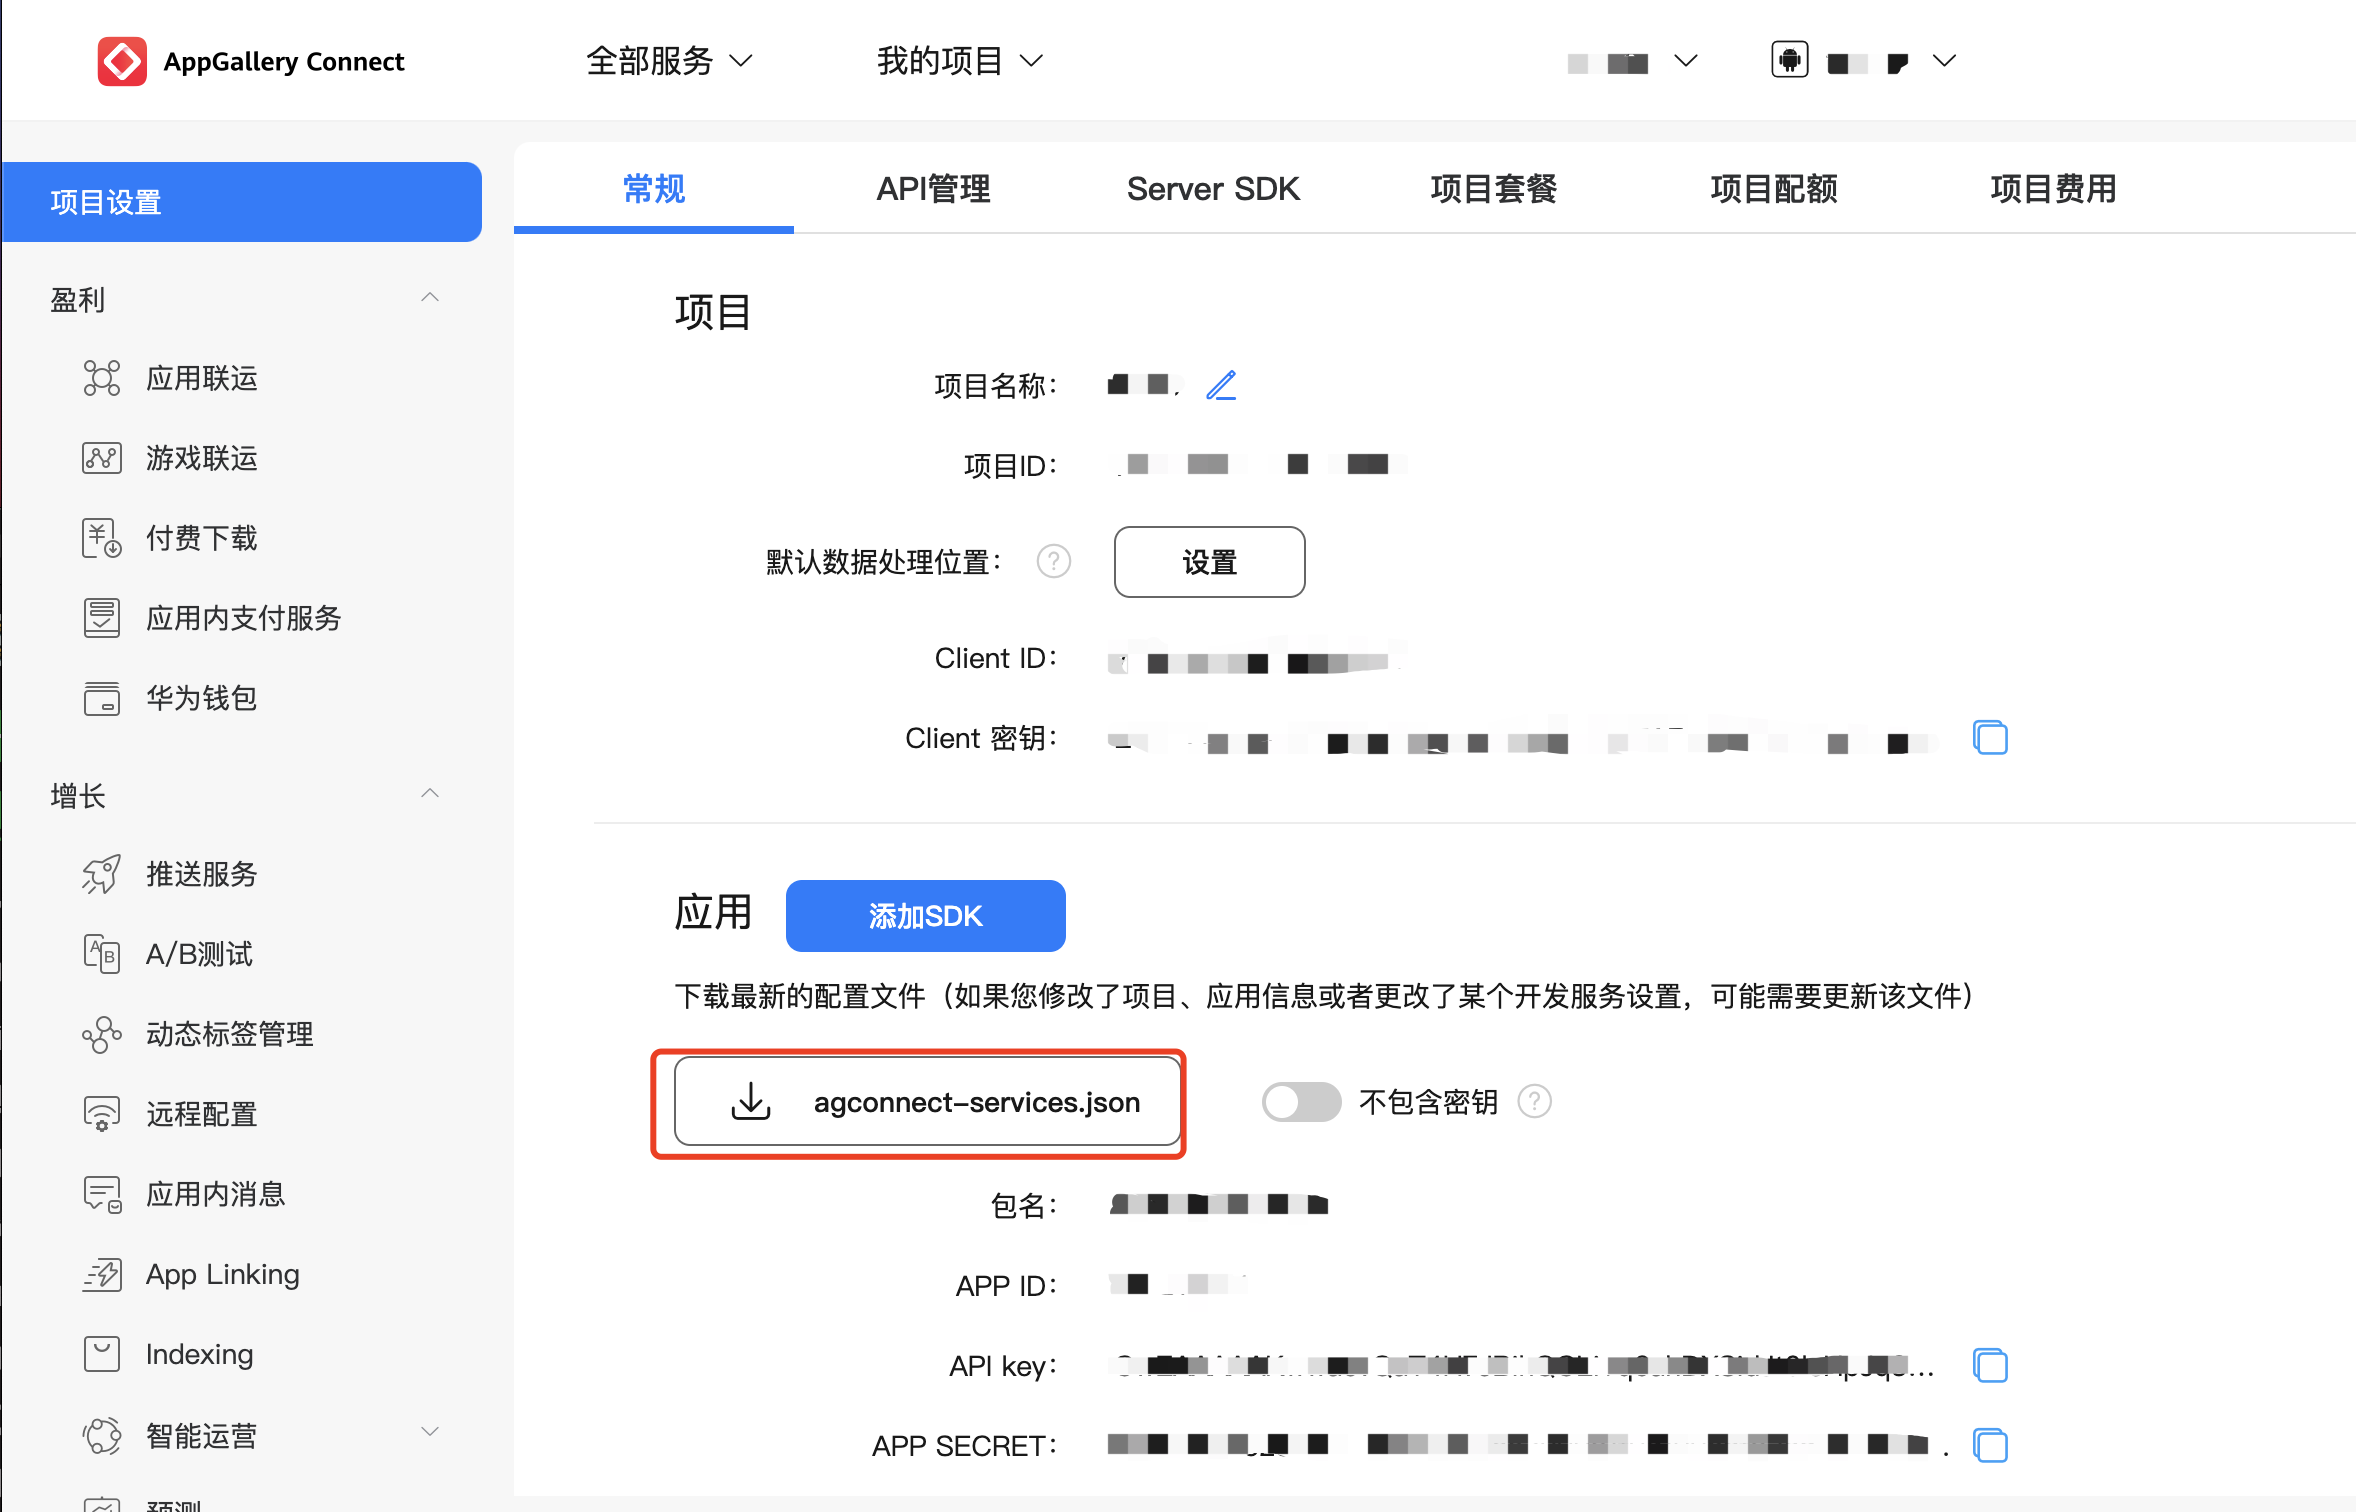The width and height of the screenshot is (2356, 1512).
Task: Open the 我的项目 dropdown
Action: pos(959,62)
